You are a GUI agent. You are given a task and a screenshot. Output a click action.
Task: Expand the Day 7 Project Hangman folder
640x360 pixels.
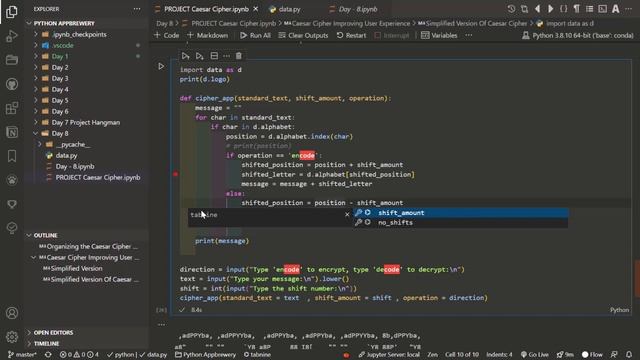(x=86, y=122)
